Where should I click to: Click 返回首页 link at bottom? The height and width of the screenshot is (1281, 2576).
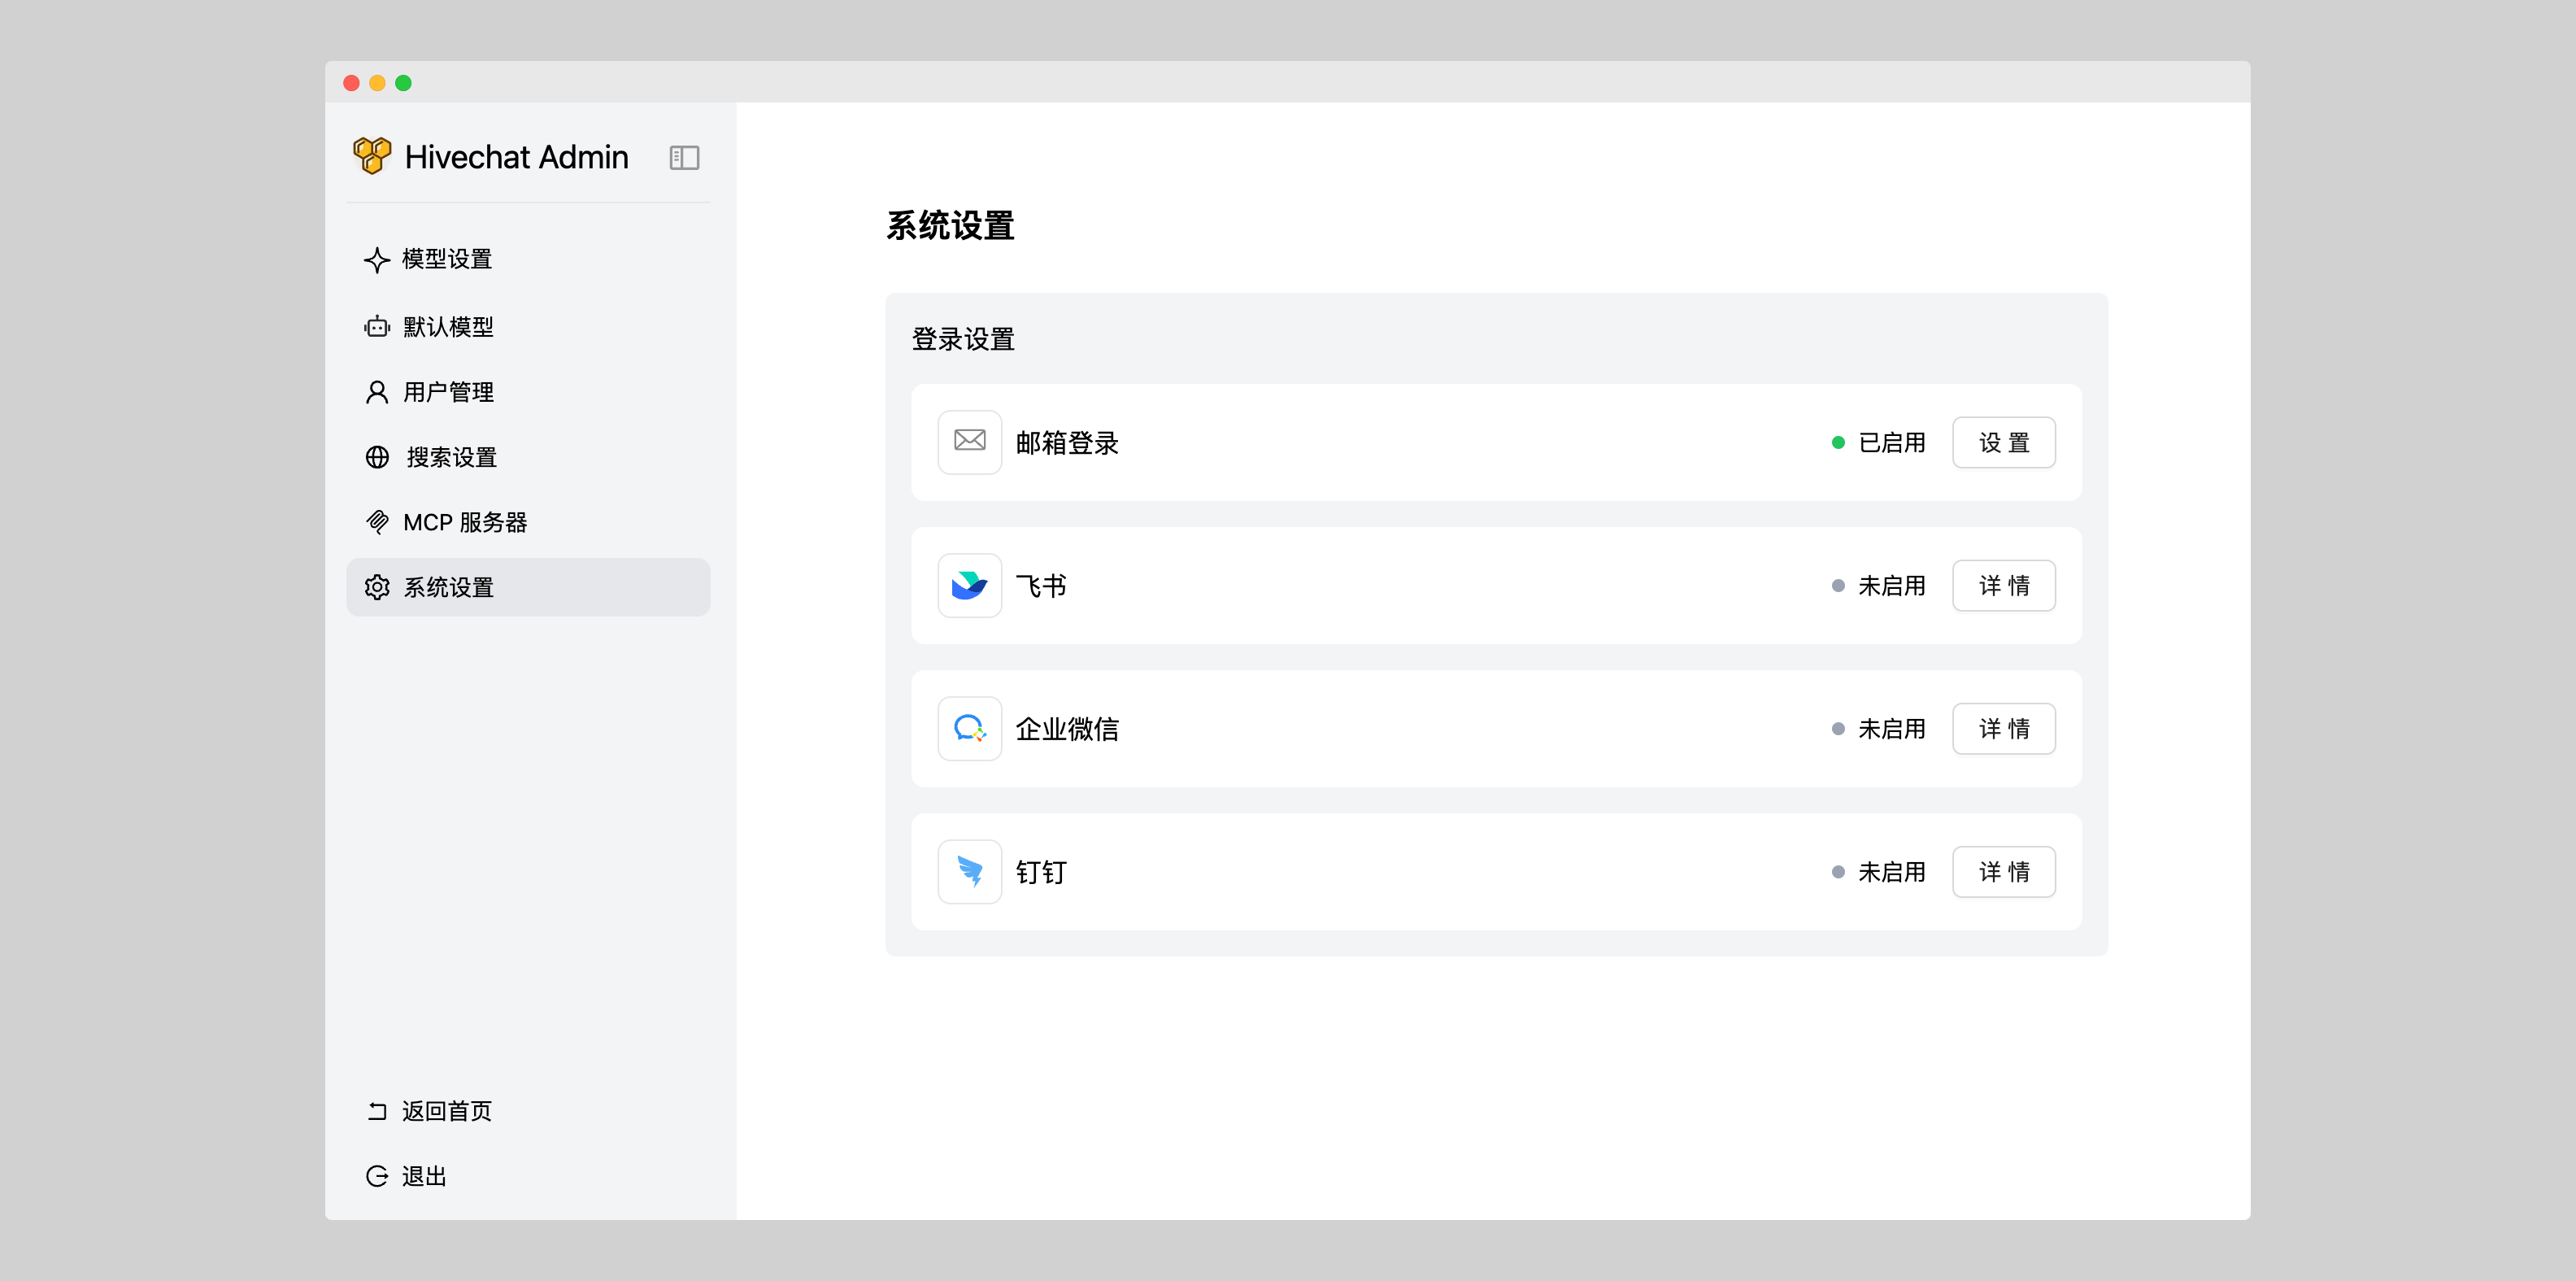point(446,1111)
